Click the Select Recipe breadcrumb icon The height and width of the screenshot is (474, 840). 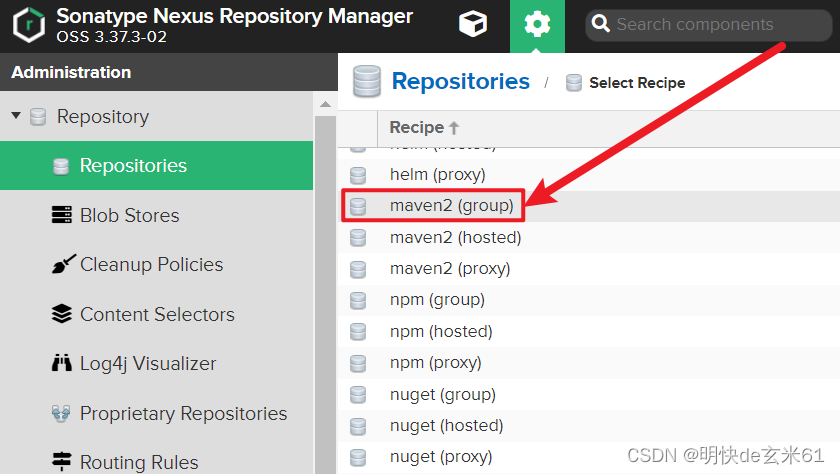[x=574, y=83]
